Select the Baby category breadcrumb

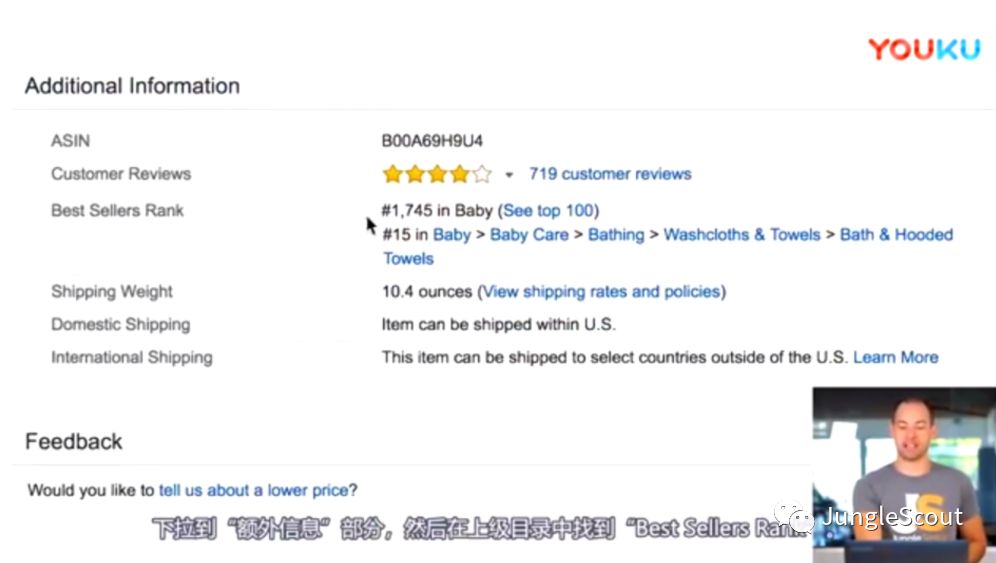pos(452,235)
